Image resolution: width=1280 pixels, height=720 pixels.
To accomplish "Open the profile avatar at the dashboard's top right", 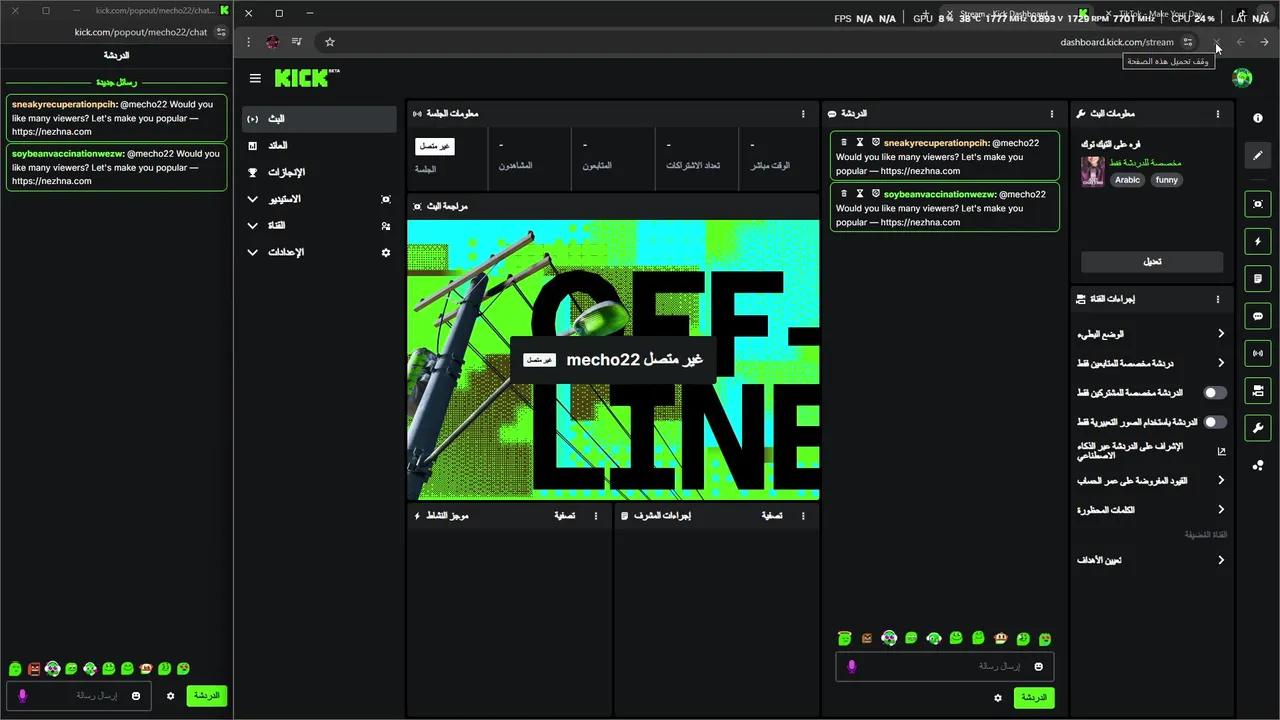I will point(1242,78).
